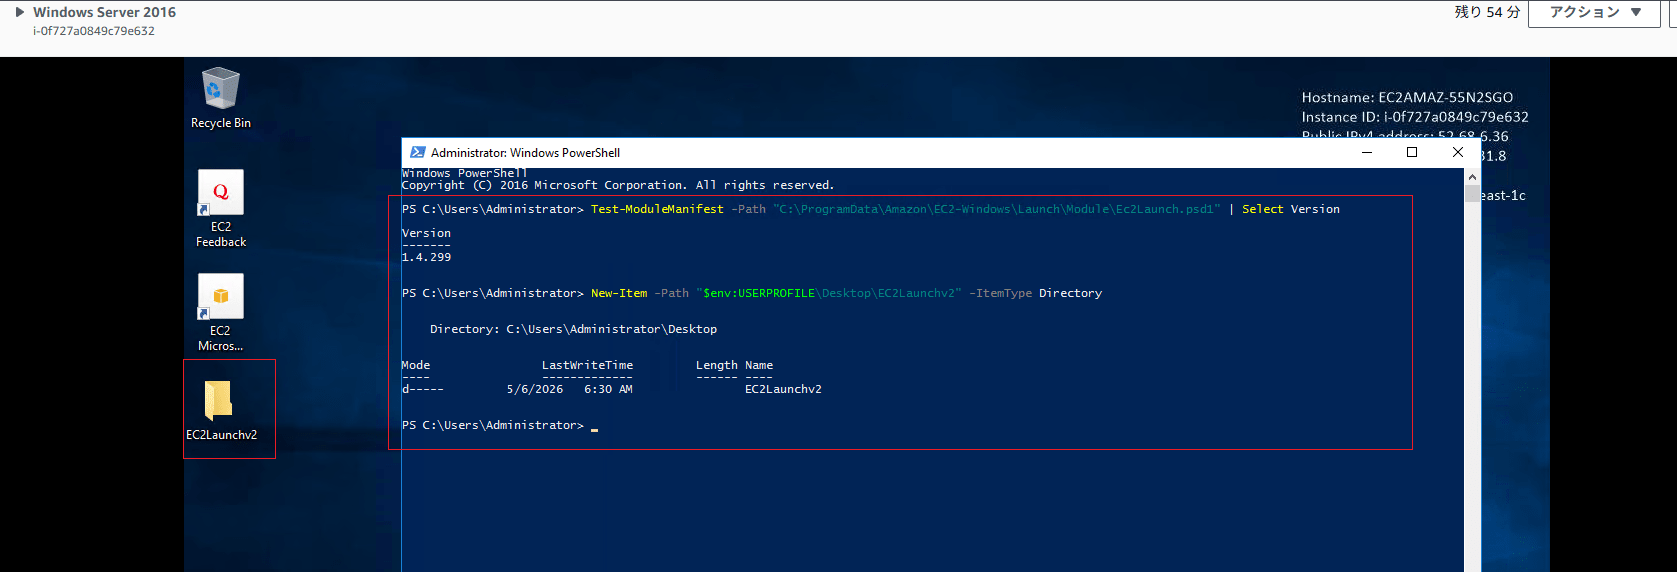Image resolution: width=1677 pixels, height=572 pixels.
Task: Open the アクション dropdown menu
Action: coord(1594,12)
